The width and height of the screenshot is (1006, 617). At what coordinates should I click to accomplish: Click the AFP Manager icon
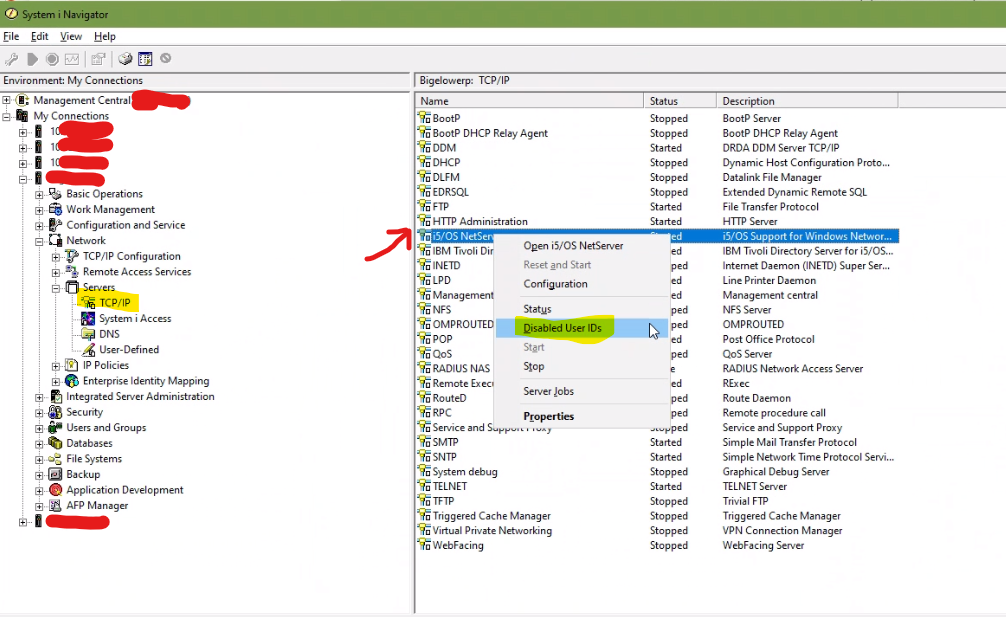tap(56, 505)
